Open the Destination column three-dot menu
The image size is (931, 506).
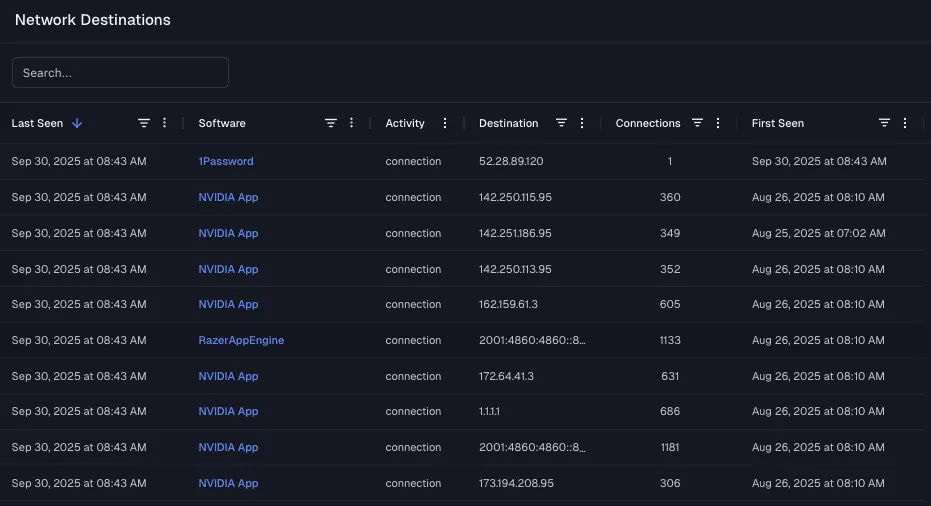[581, 123]
